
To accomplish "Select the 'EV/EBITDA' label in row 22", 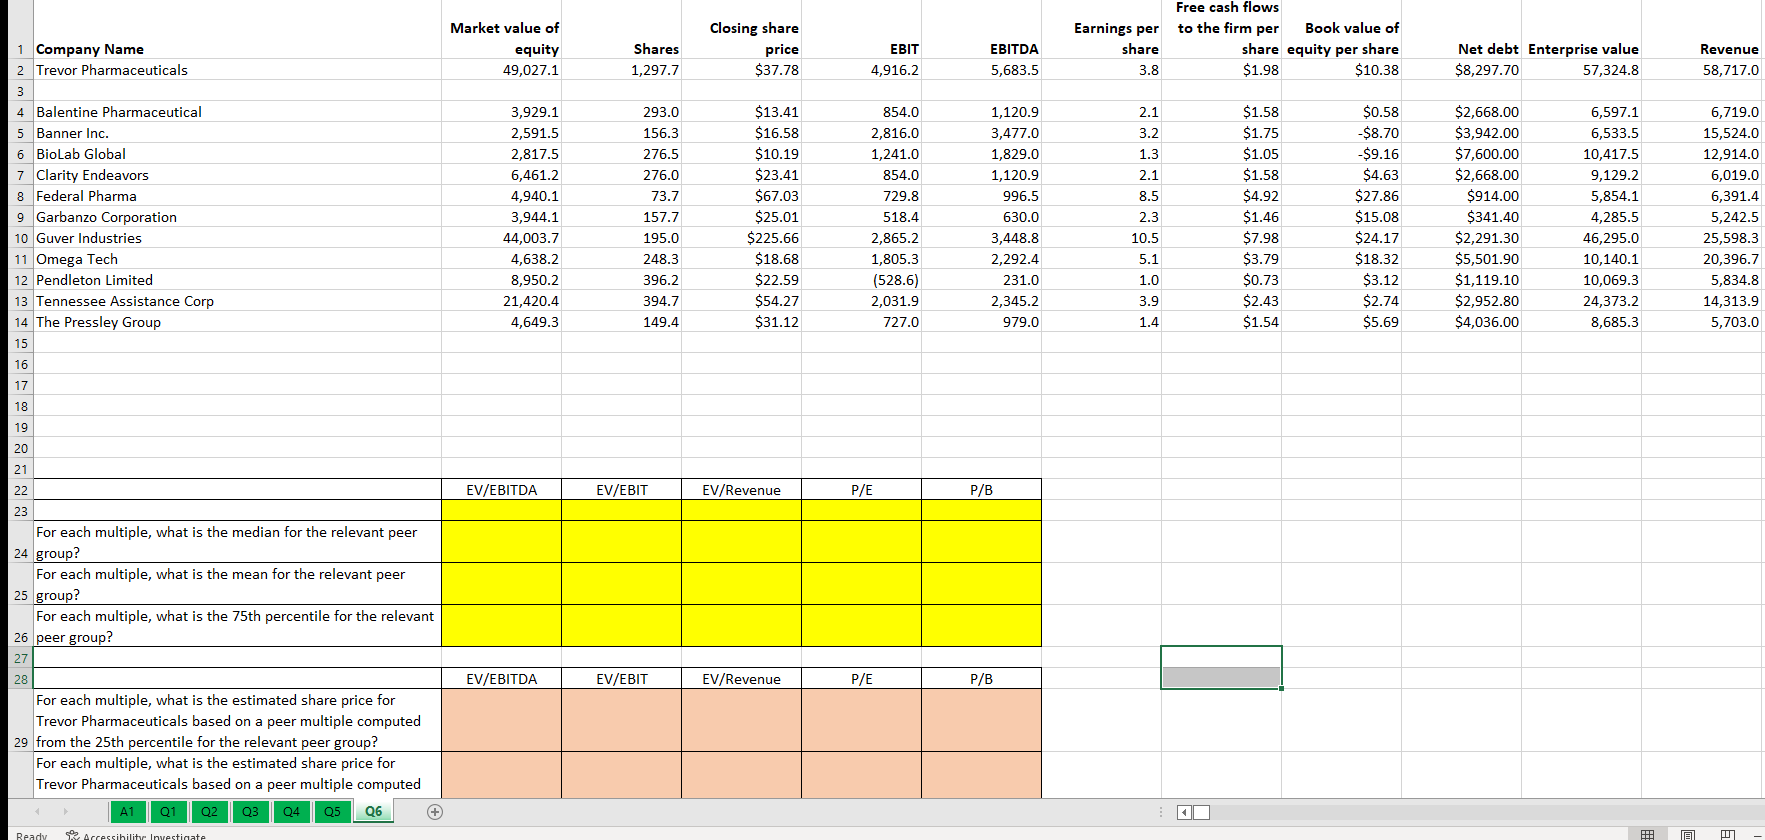I will [x=502, y=490].
